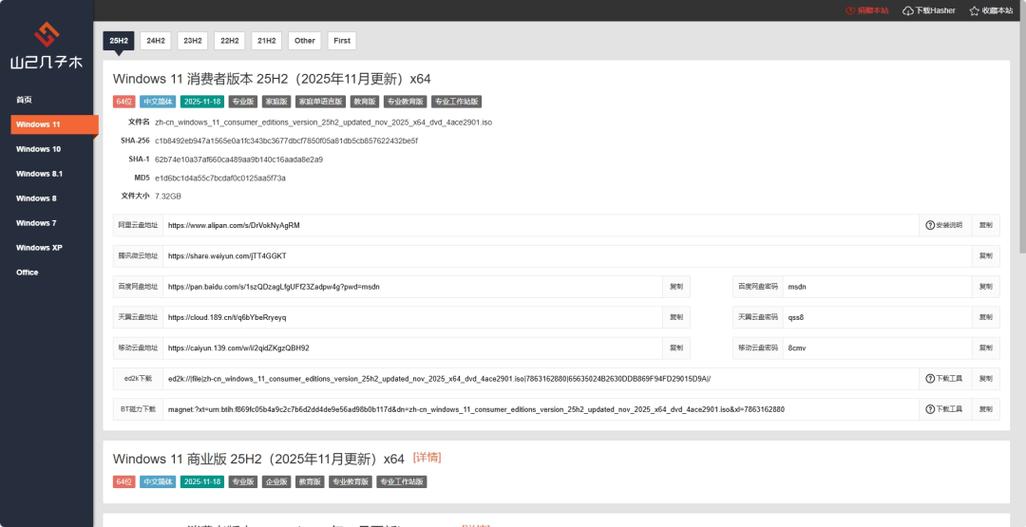The height and width of the screenshot is (527, 1026).
Task: Click the 2025-11-18 tag in business edition card
Action: [x=202, y=482]
